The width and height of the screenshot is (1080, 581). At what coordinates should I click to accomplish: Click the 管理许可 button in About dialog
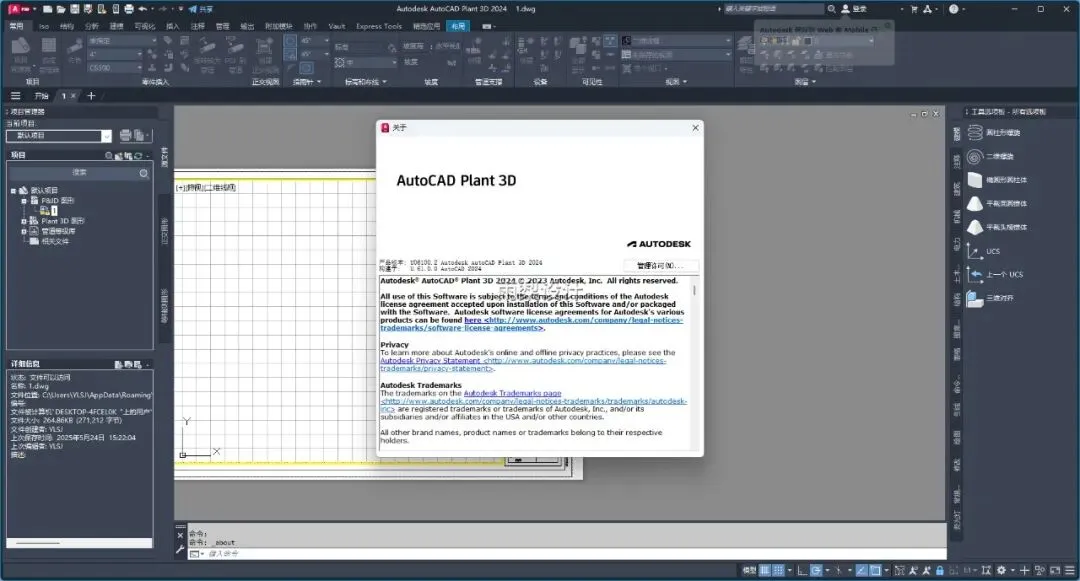point(661,266)
